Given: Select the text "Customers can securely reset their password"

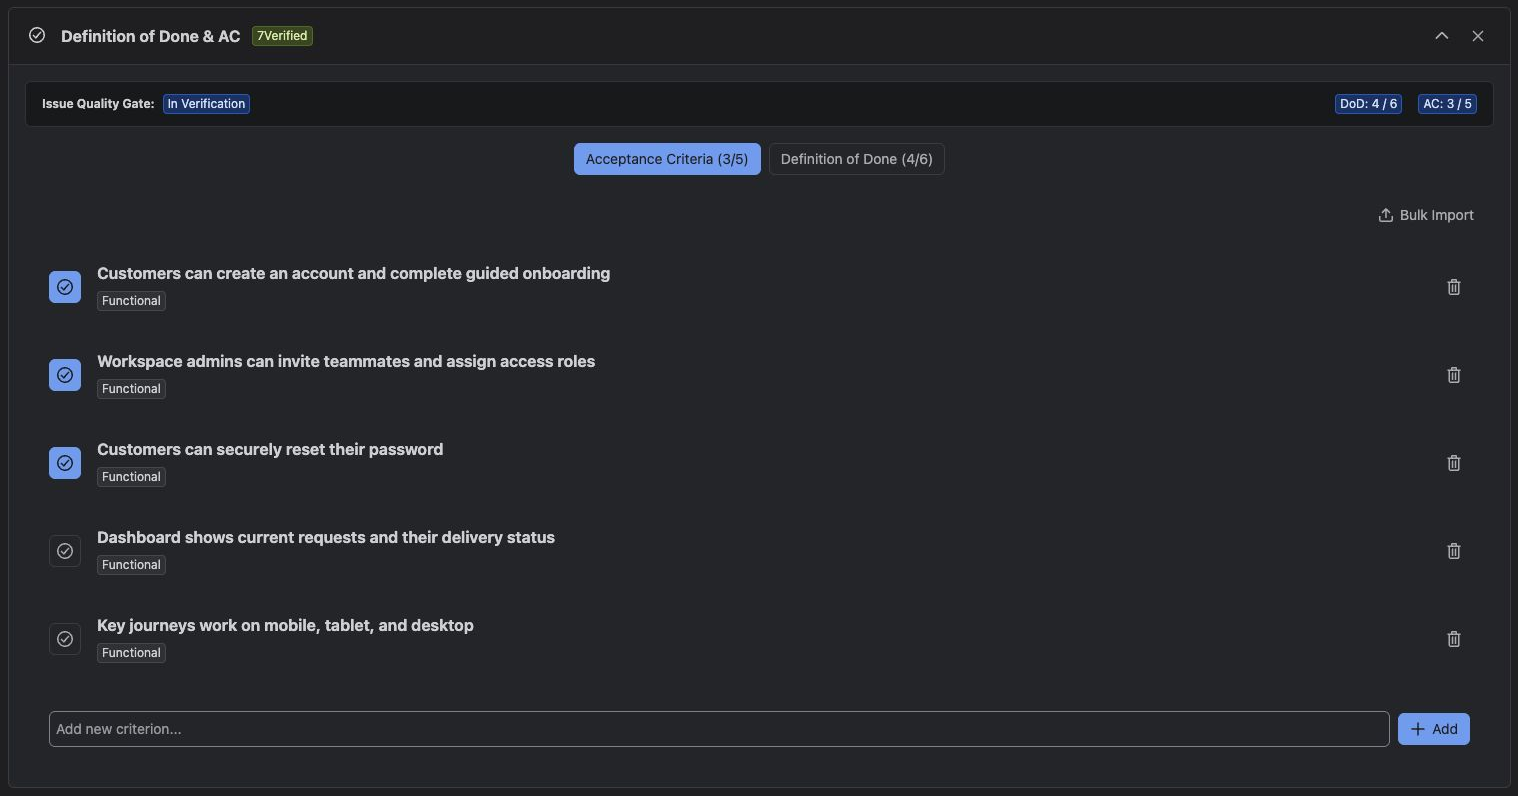Looking at the screenshot, I should coord(270,449).
